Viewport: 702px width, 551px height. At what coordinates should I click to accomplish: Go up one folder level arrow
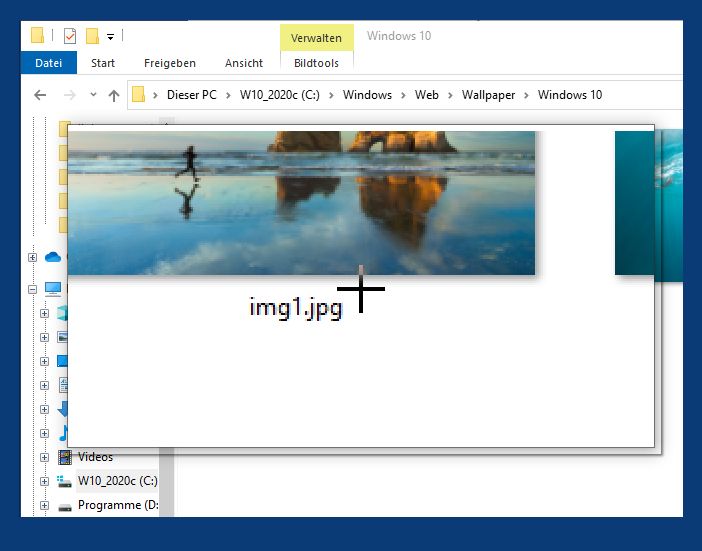coord(114,95)
